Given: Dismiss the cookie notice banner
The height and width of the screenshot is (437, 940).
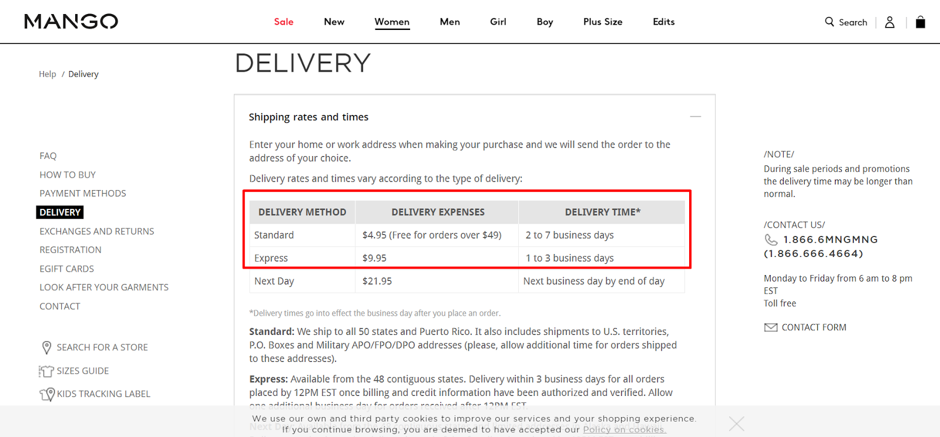Looking at the screenshot, I should pyautogui.click(x=737, y=424).
